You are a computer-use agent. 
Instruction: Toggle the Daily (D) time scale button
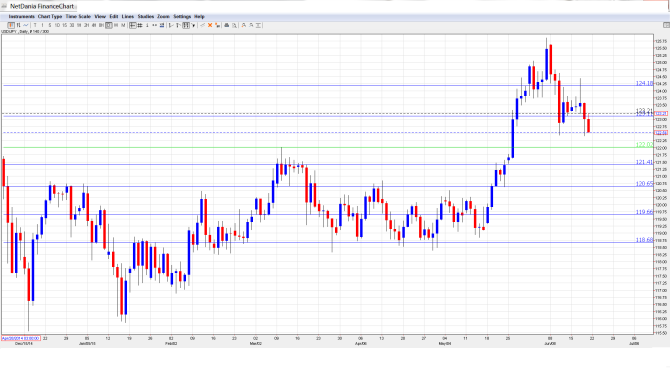click(109, 25)
